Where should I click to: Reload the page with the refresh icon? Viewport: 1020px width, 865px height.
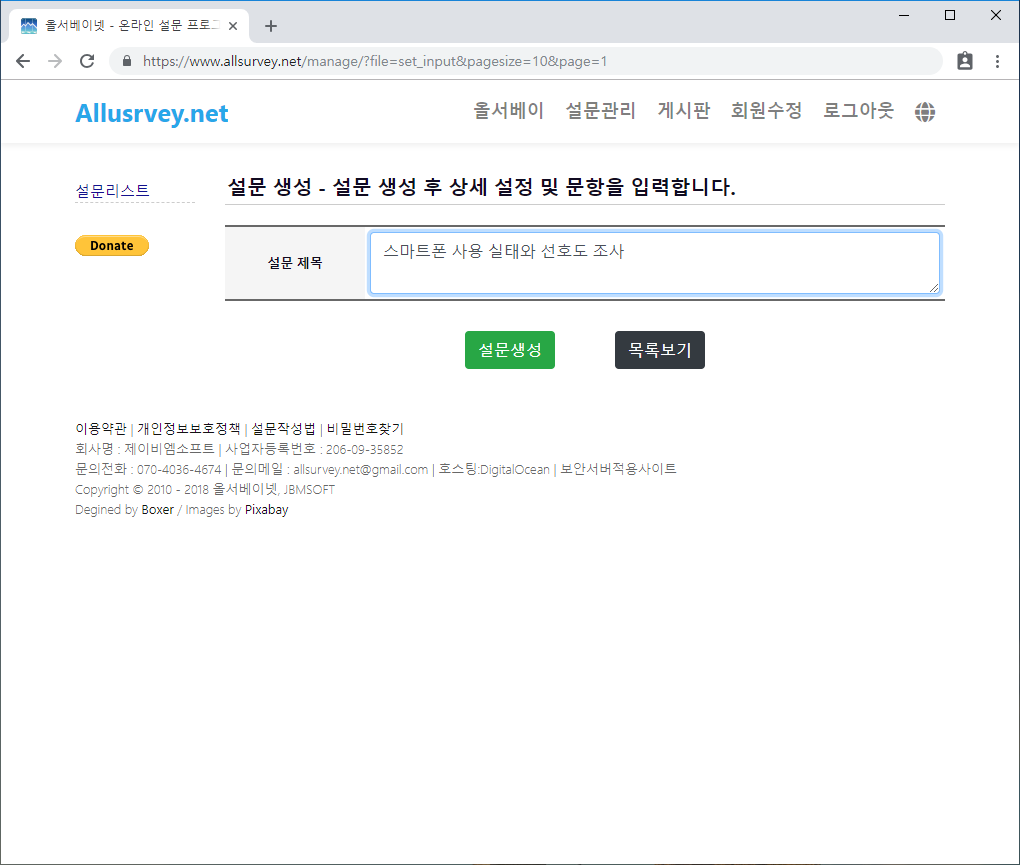tap(87, 61)
